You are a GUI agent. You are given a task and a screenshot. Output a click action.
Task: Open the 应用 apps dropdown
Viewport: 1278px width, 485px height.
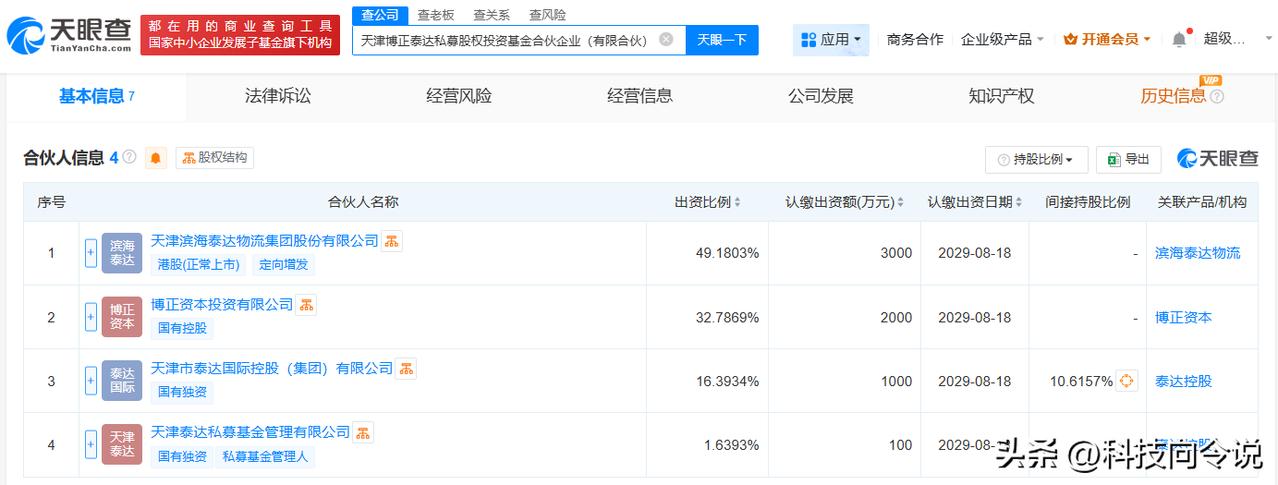(x=831, y=40)
